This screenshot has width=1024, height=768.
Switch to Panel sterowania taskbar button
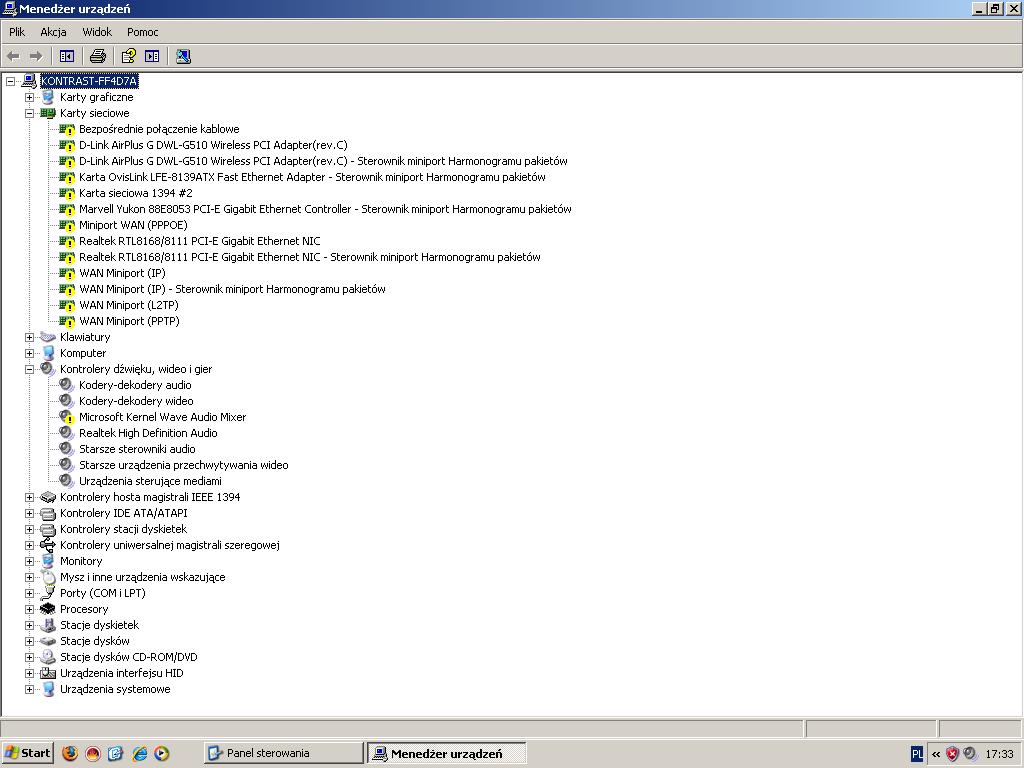283,753
